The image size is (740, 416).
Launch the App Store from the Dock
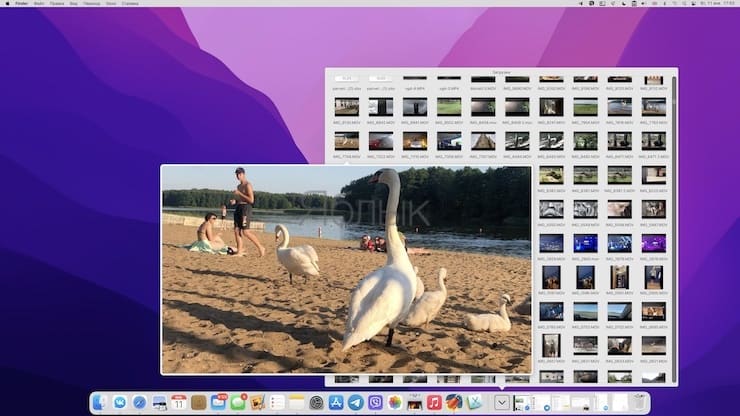tap(336, 402)
